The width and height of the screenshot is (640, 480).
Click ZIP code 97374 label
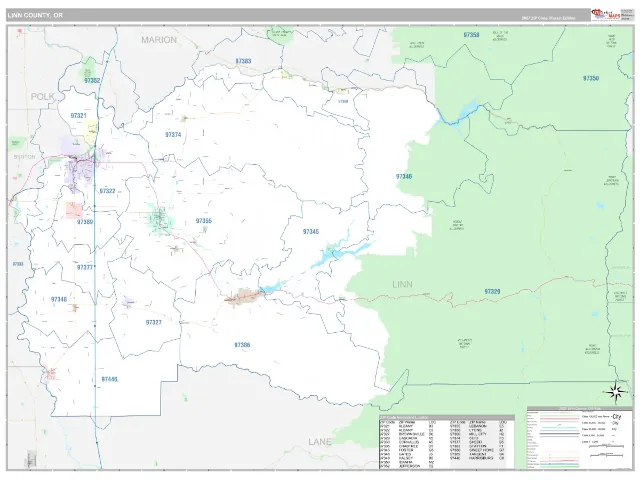pos(173,135)
